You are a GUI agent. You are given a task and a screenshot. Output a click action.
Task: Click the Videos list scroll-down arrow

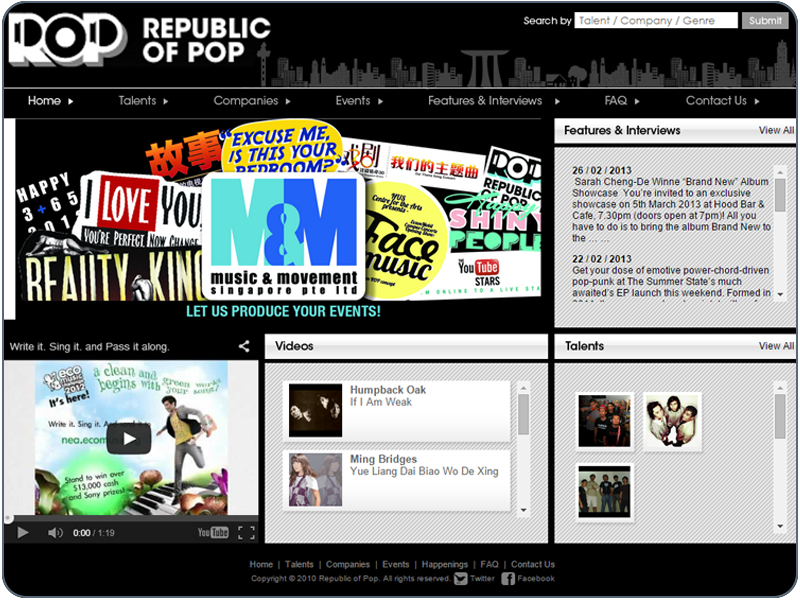point(523,510)
